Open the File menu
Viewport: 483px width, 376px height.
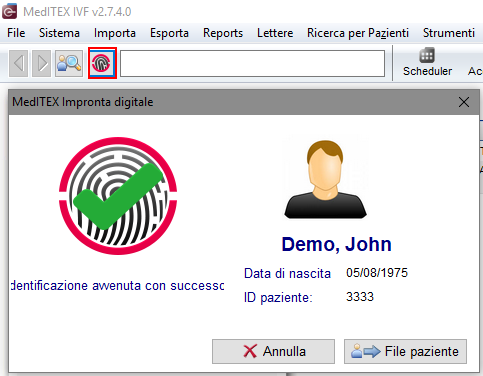[16, 33]
